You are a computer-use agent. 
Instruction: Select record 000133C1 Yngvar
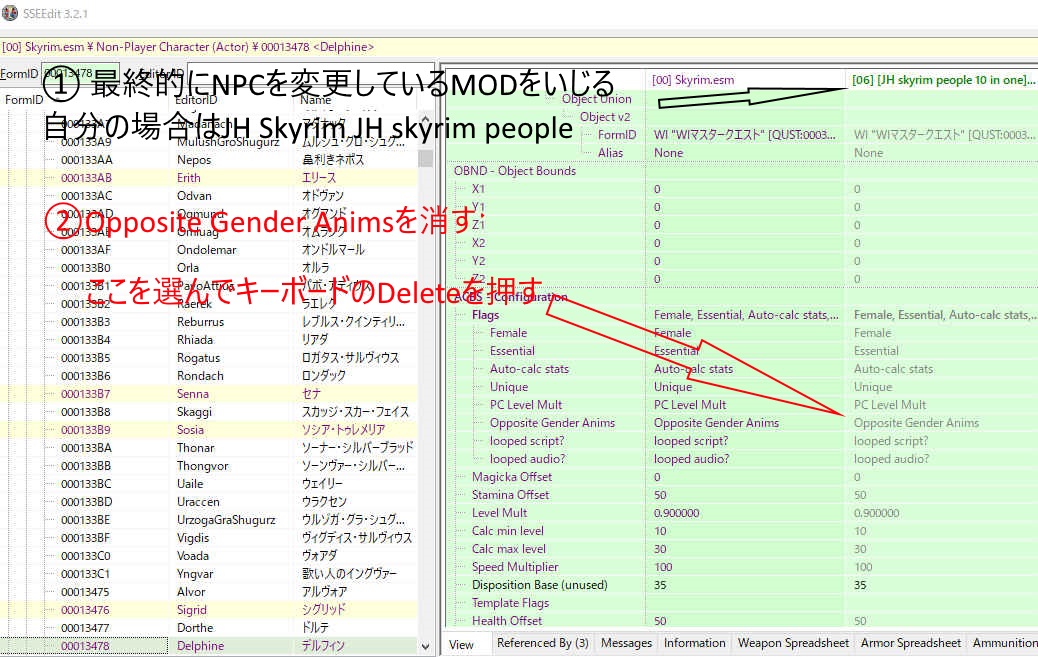point(209,574)
